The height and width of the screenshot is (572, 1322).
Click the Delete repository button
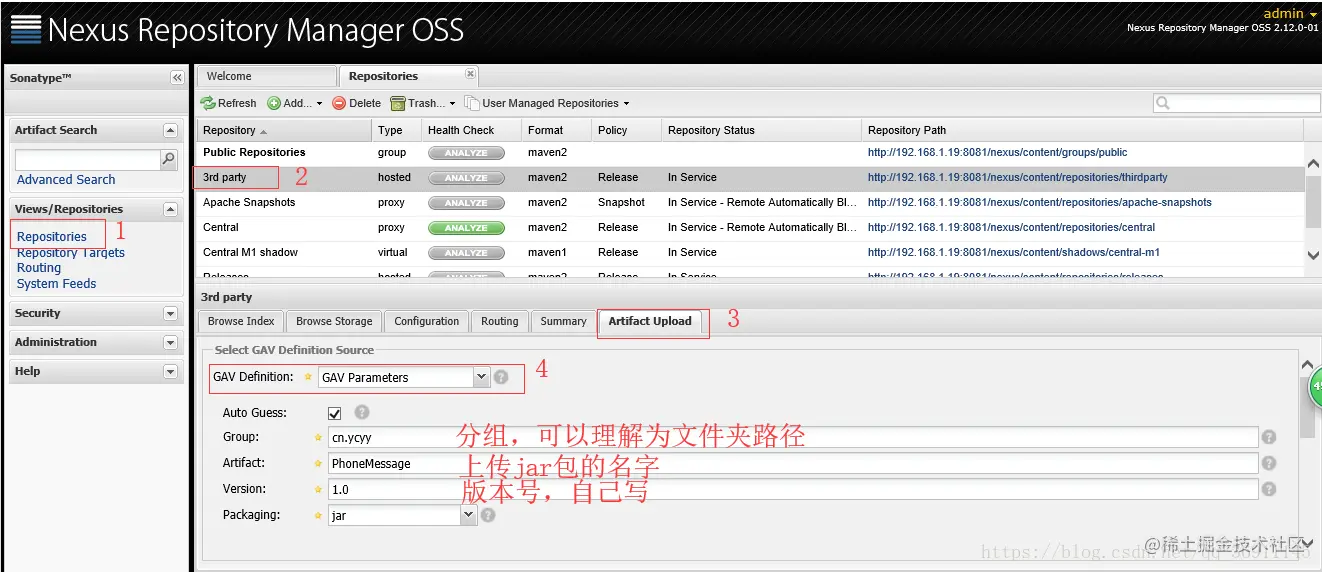(357, 103)
